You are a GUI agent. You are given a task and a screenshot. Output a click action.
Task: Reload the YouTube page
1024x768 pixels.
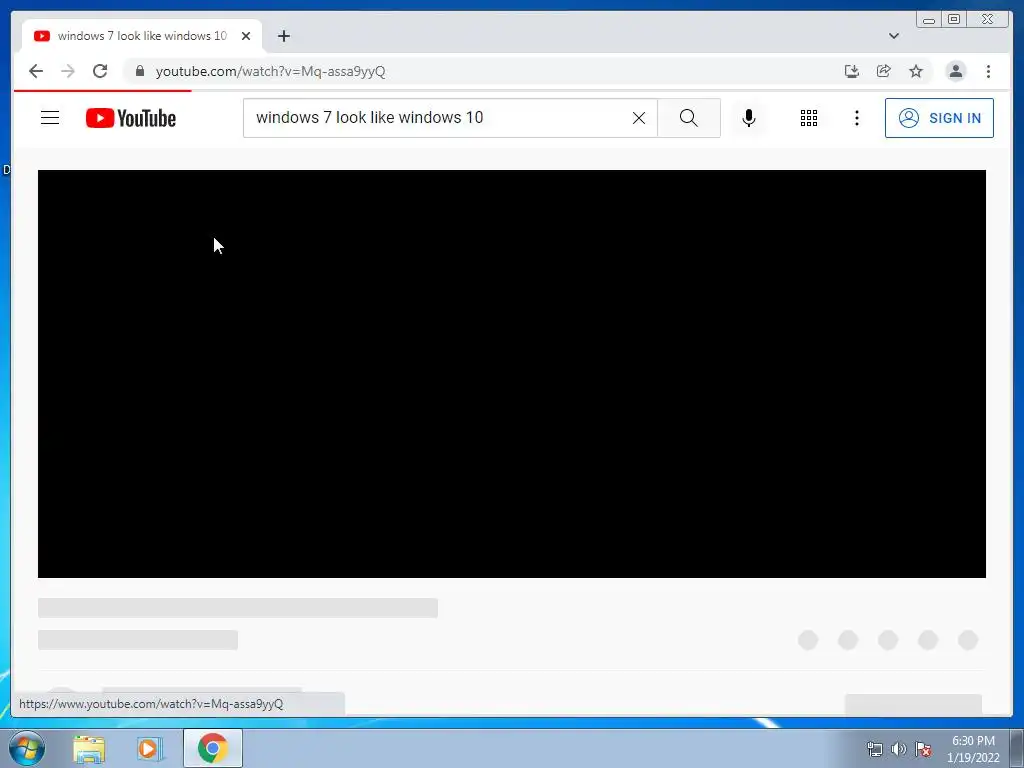100,71
